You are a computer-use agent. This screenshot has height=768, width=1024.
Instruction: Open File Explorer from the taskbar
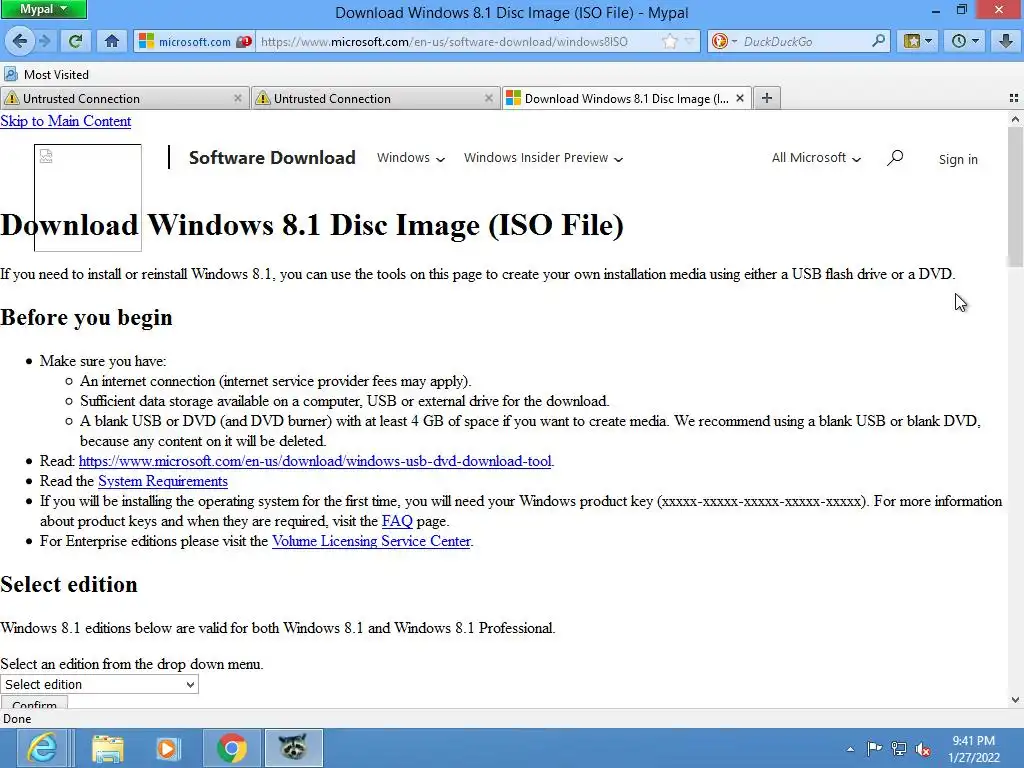tap(108, 748)
